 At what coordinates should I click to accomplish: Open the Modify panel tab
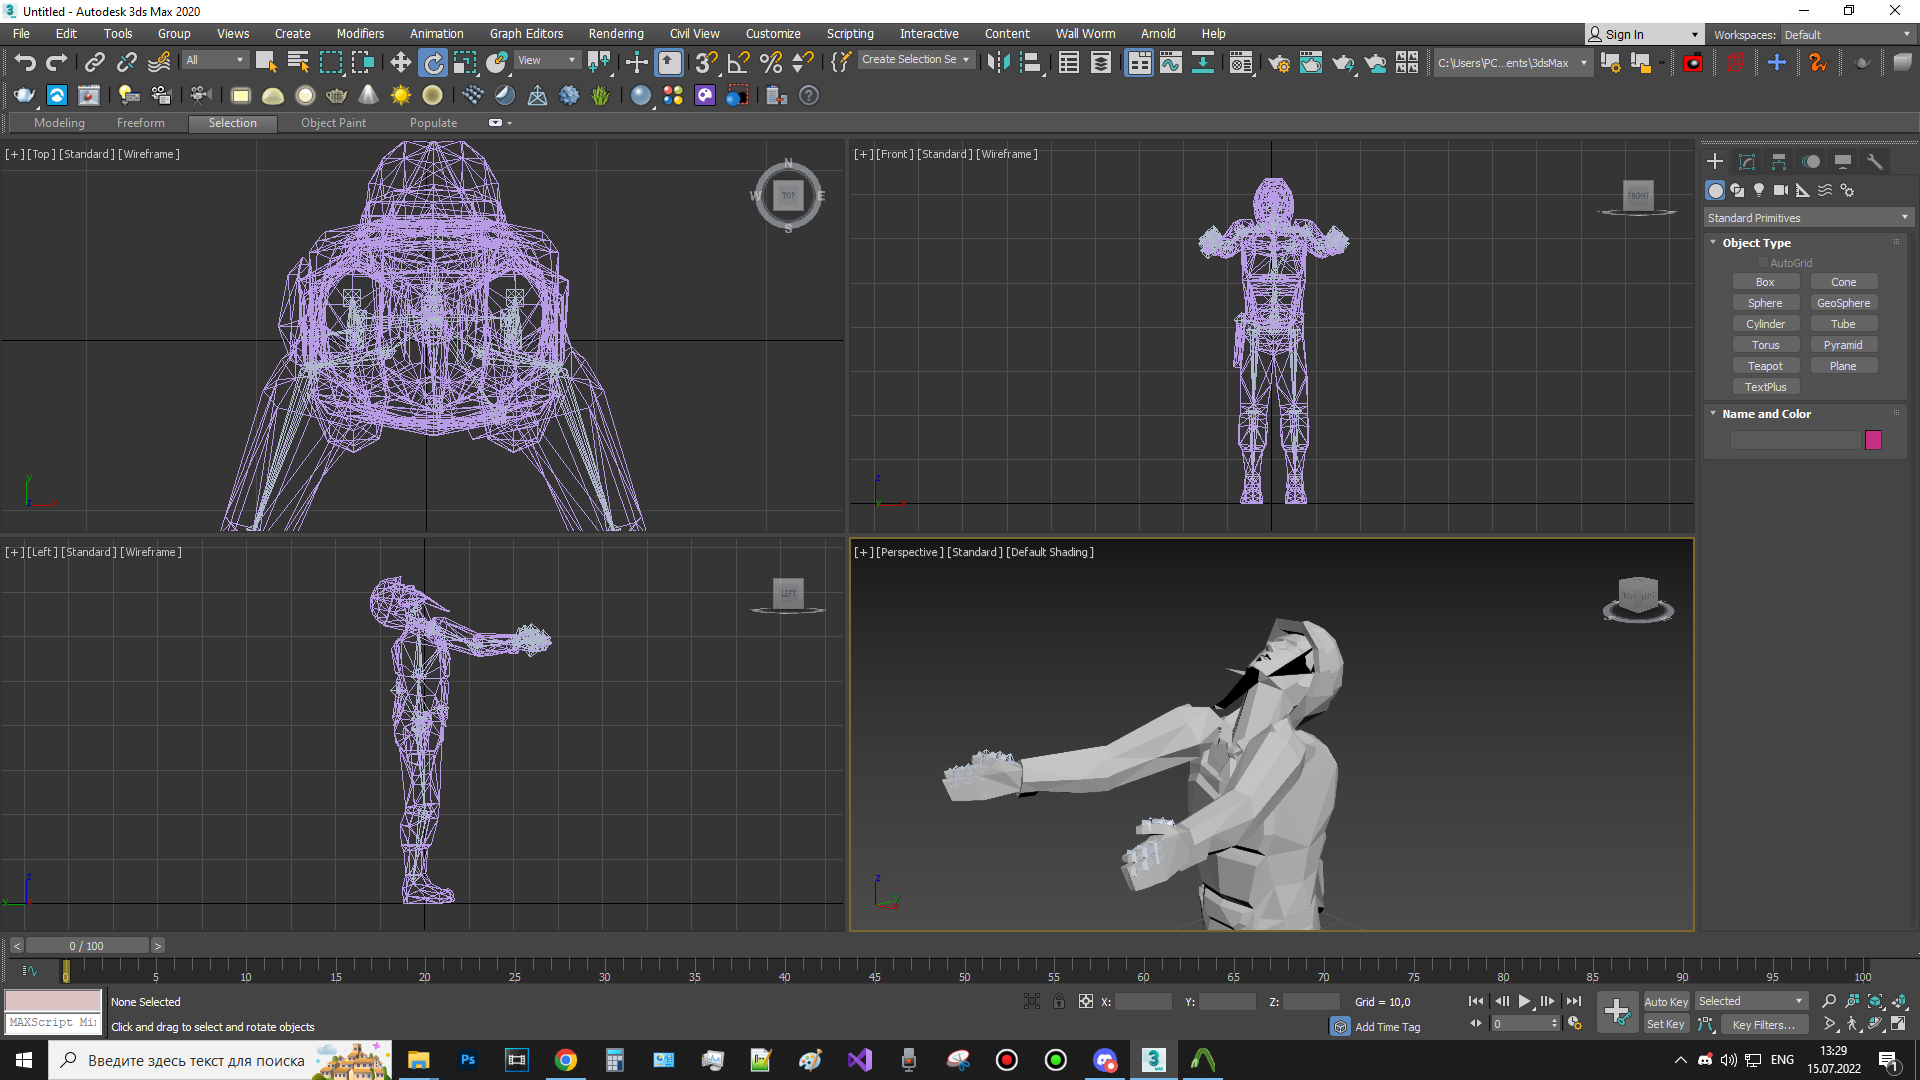coord(1747,162)
